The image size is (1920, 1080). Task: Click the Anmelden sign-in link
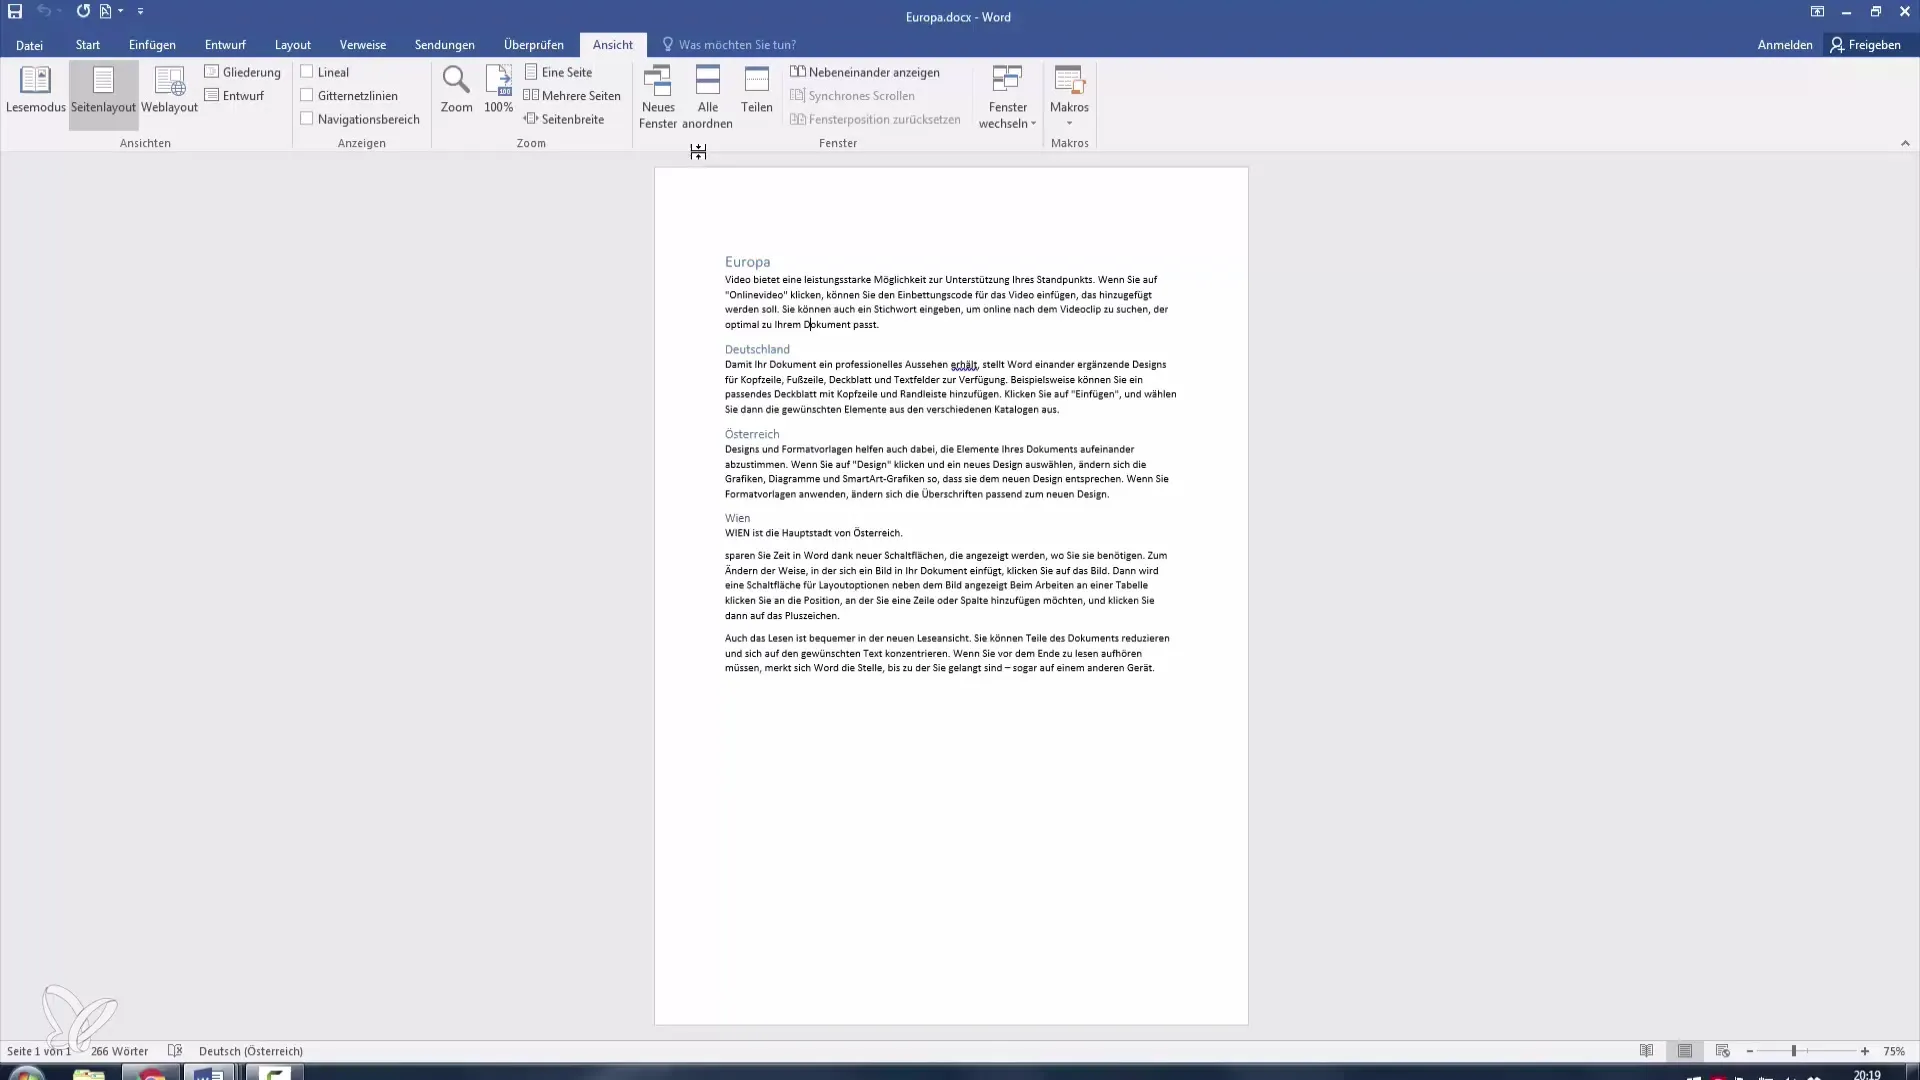(1785, 45)
